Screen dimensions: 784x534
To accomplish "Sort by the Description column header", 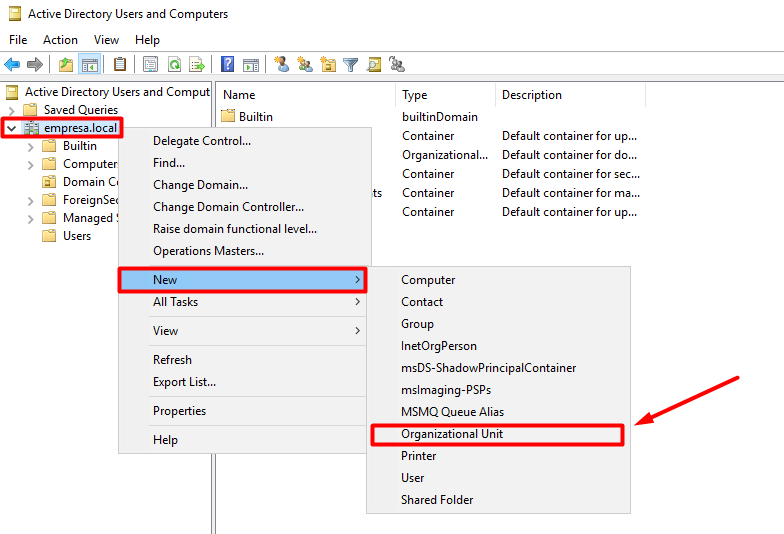I will (570, 95).
